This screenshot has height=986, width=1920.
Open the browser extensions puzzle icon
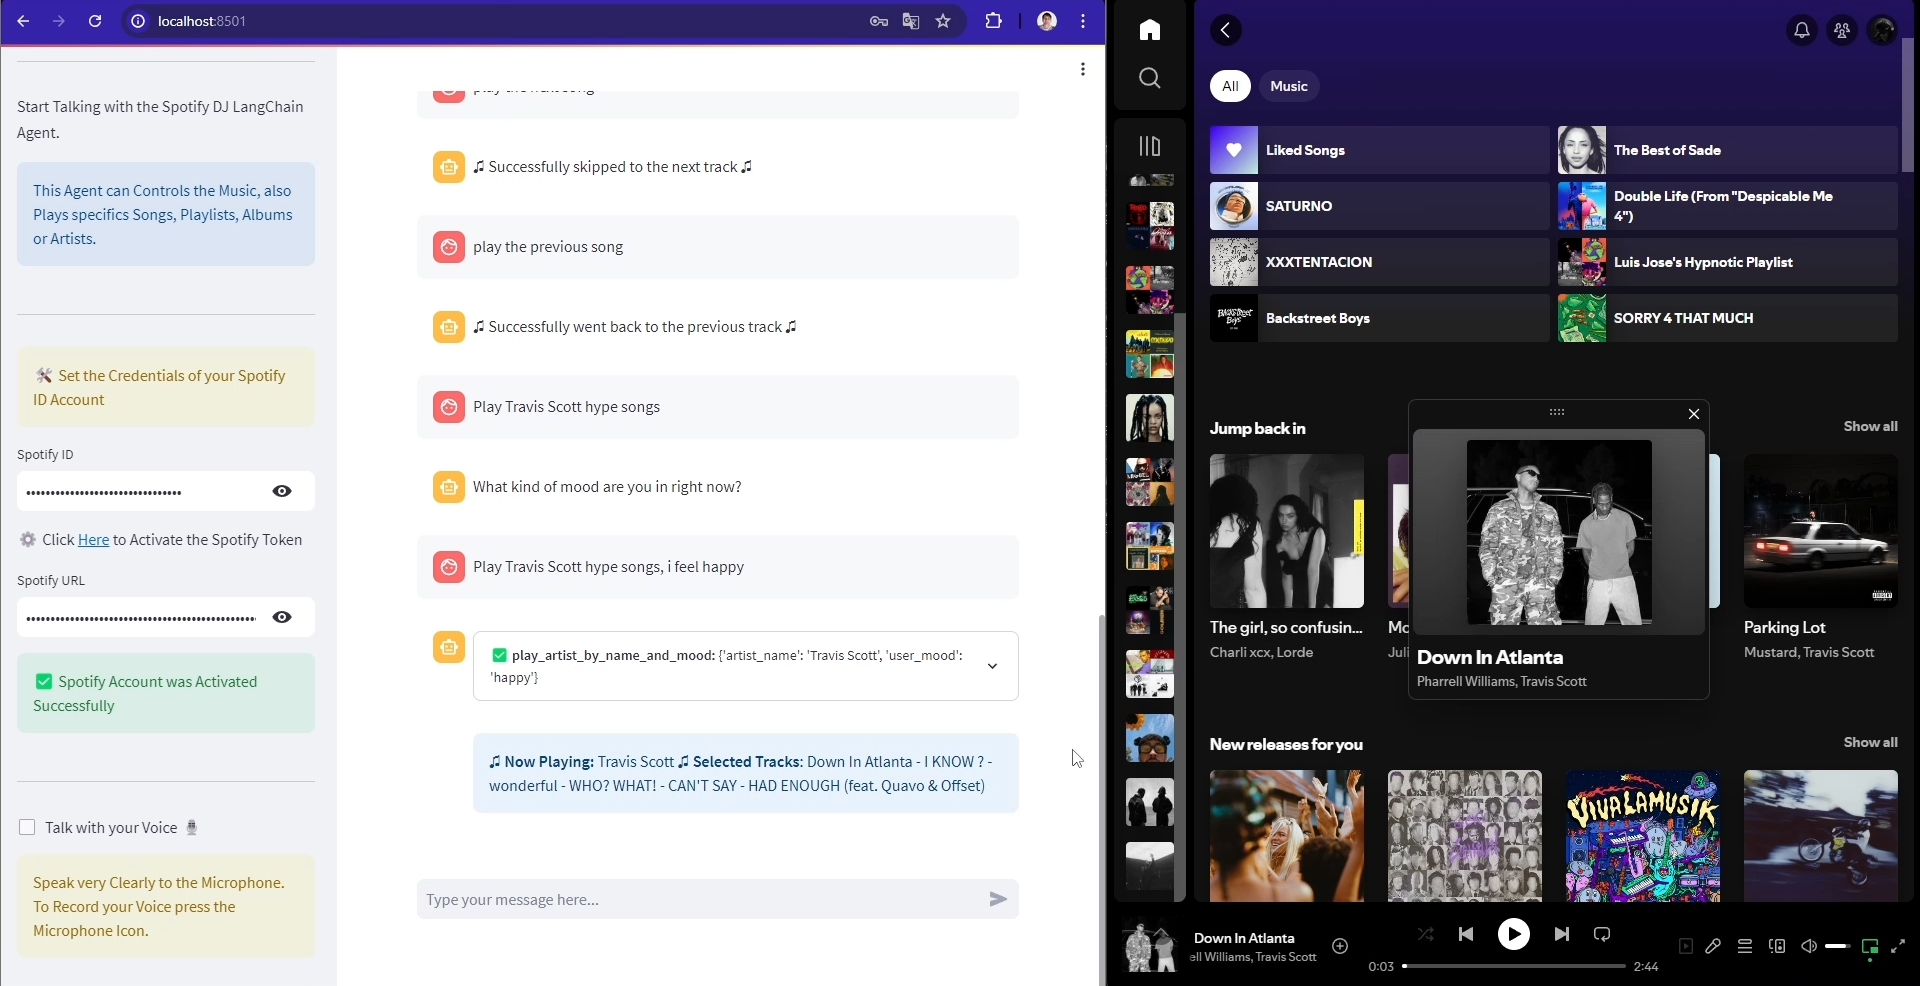point(993,21)
